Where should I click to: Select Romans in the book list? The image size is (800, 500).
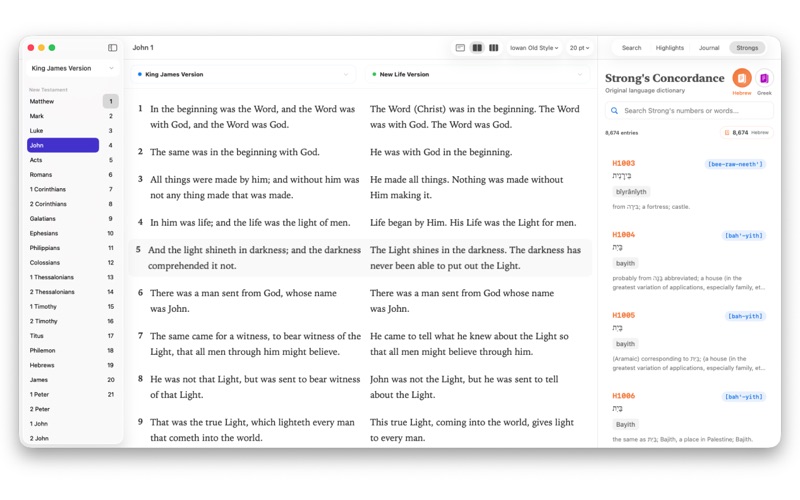coord(63,174)
